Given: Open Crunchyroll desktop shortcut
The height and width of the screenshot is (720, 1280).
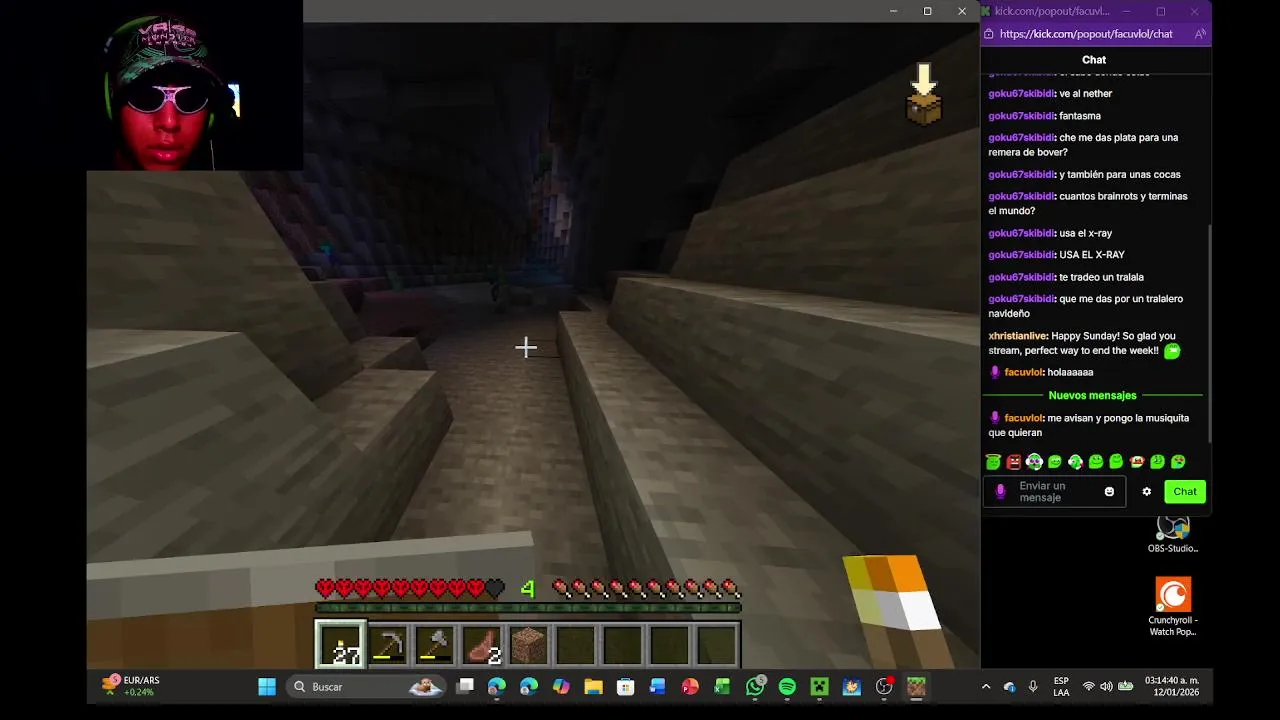Looking at the screenshot, I should click(1173, 605).
